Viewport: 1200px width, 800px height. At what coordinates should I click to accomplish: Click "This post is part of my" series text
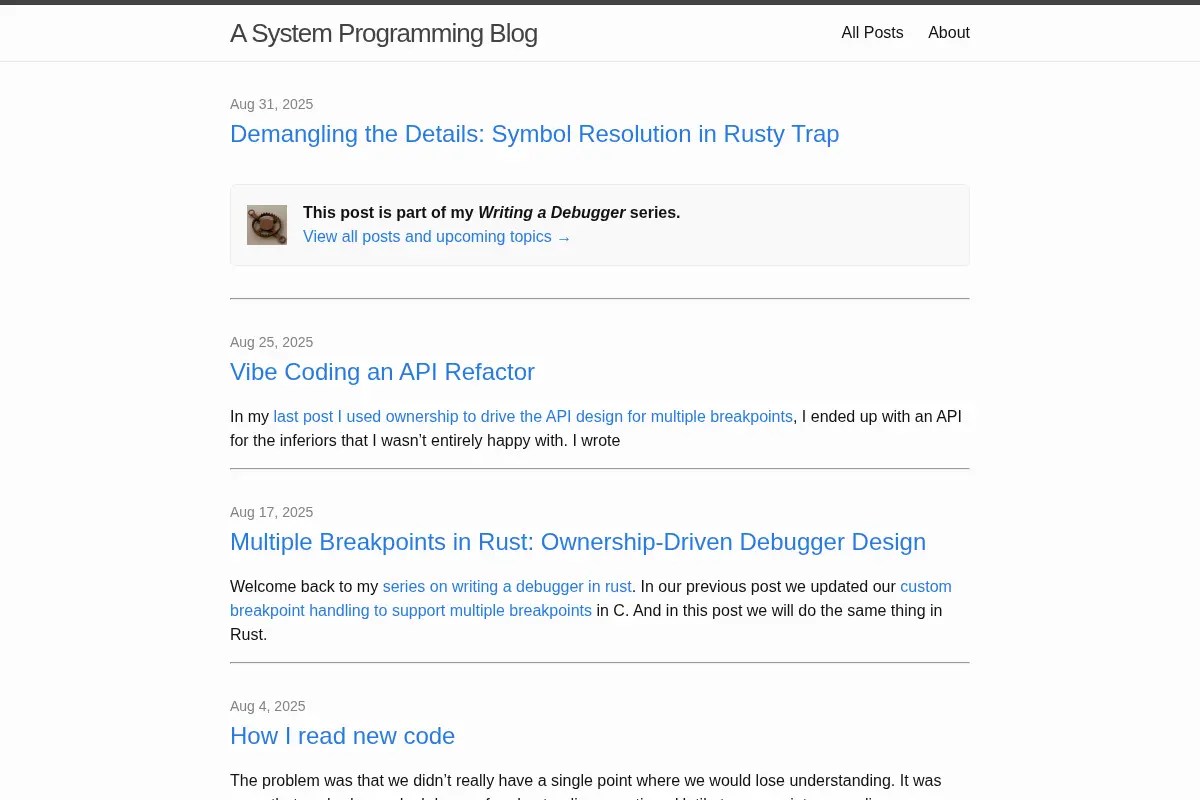pos(491,212)
